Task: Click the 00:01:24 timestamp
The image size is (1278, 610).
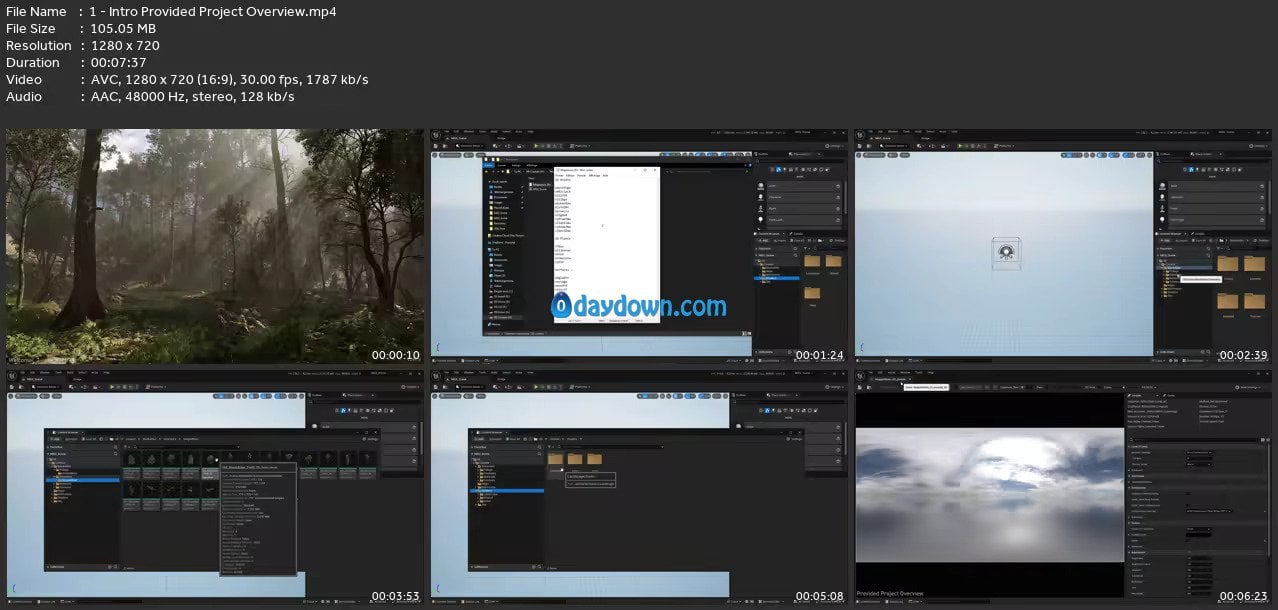Action: coord(819,355)
